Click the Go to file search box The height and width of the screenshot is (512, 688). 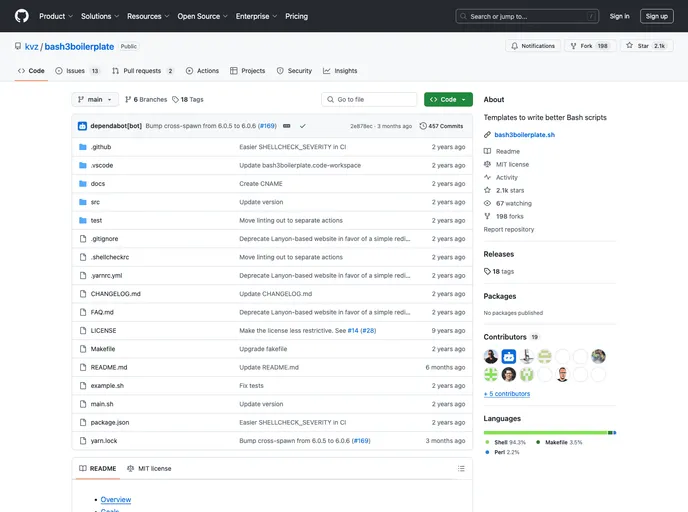[369, 100]
